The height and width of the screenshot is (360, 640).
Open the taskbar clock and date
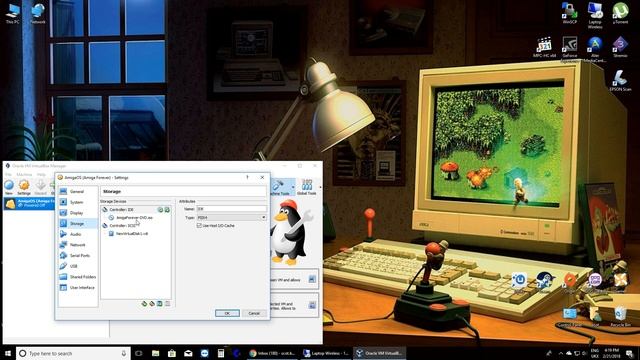click(611, 353)
